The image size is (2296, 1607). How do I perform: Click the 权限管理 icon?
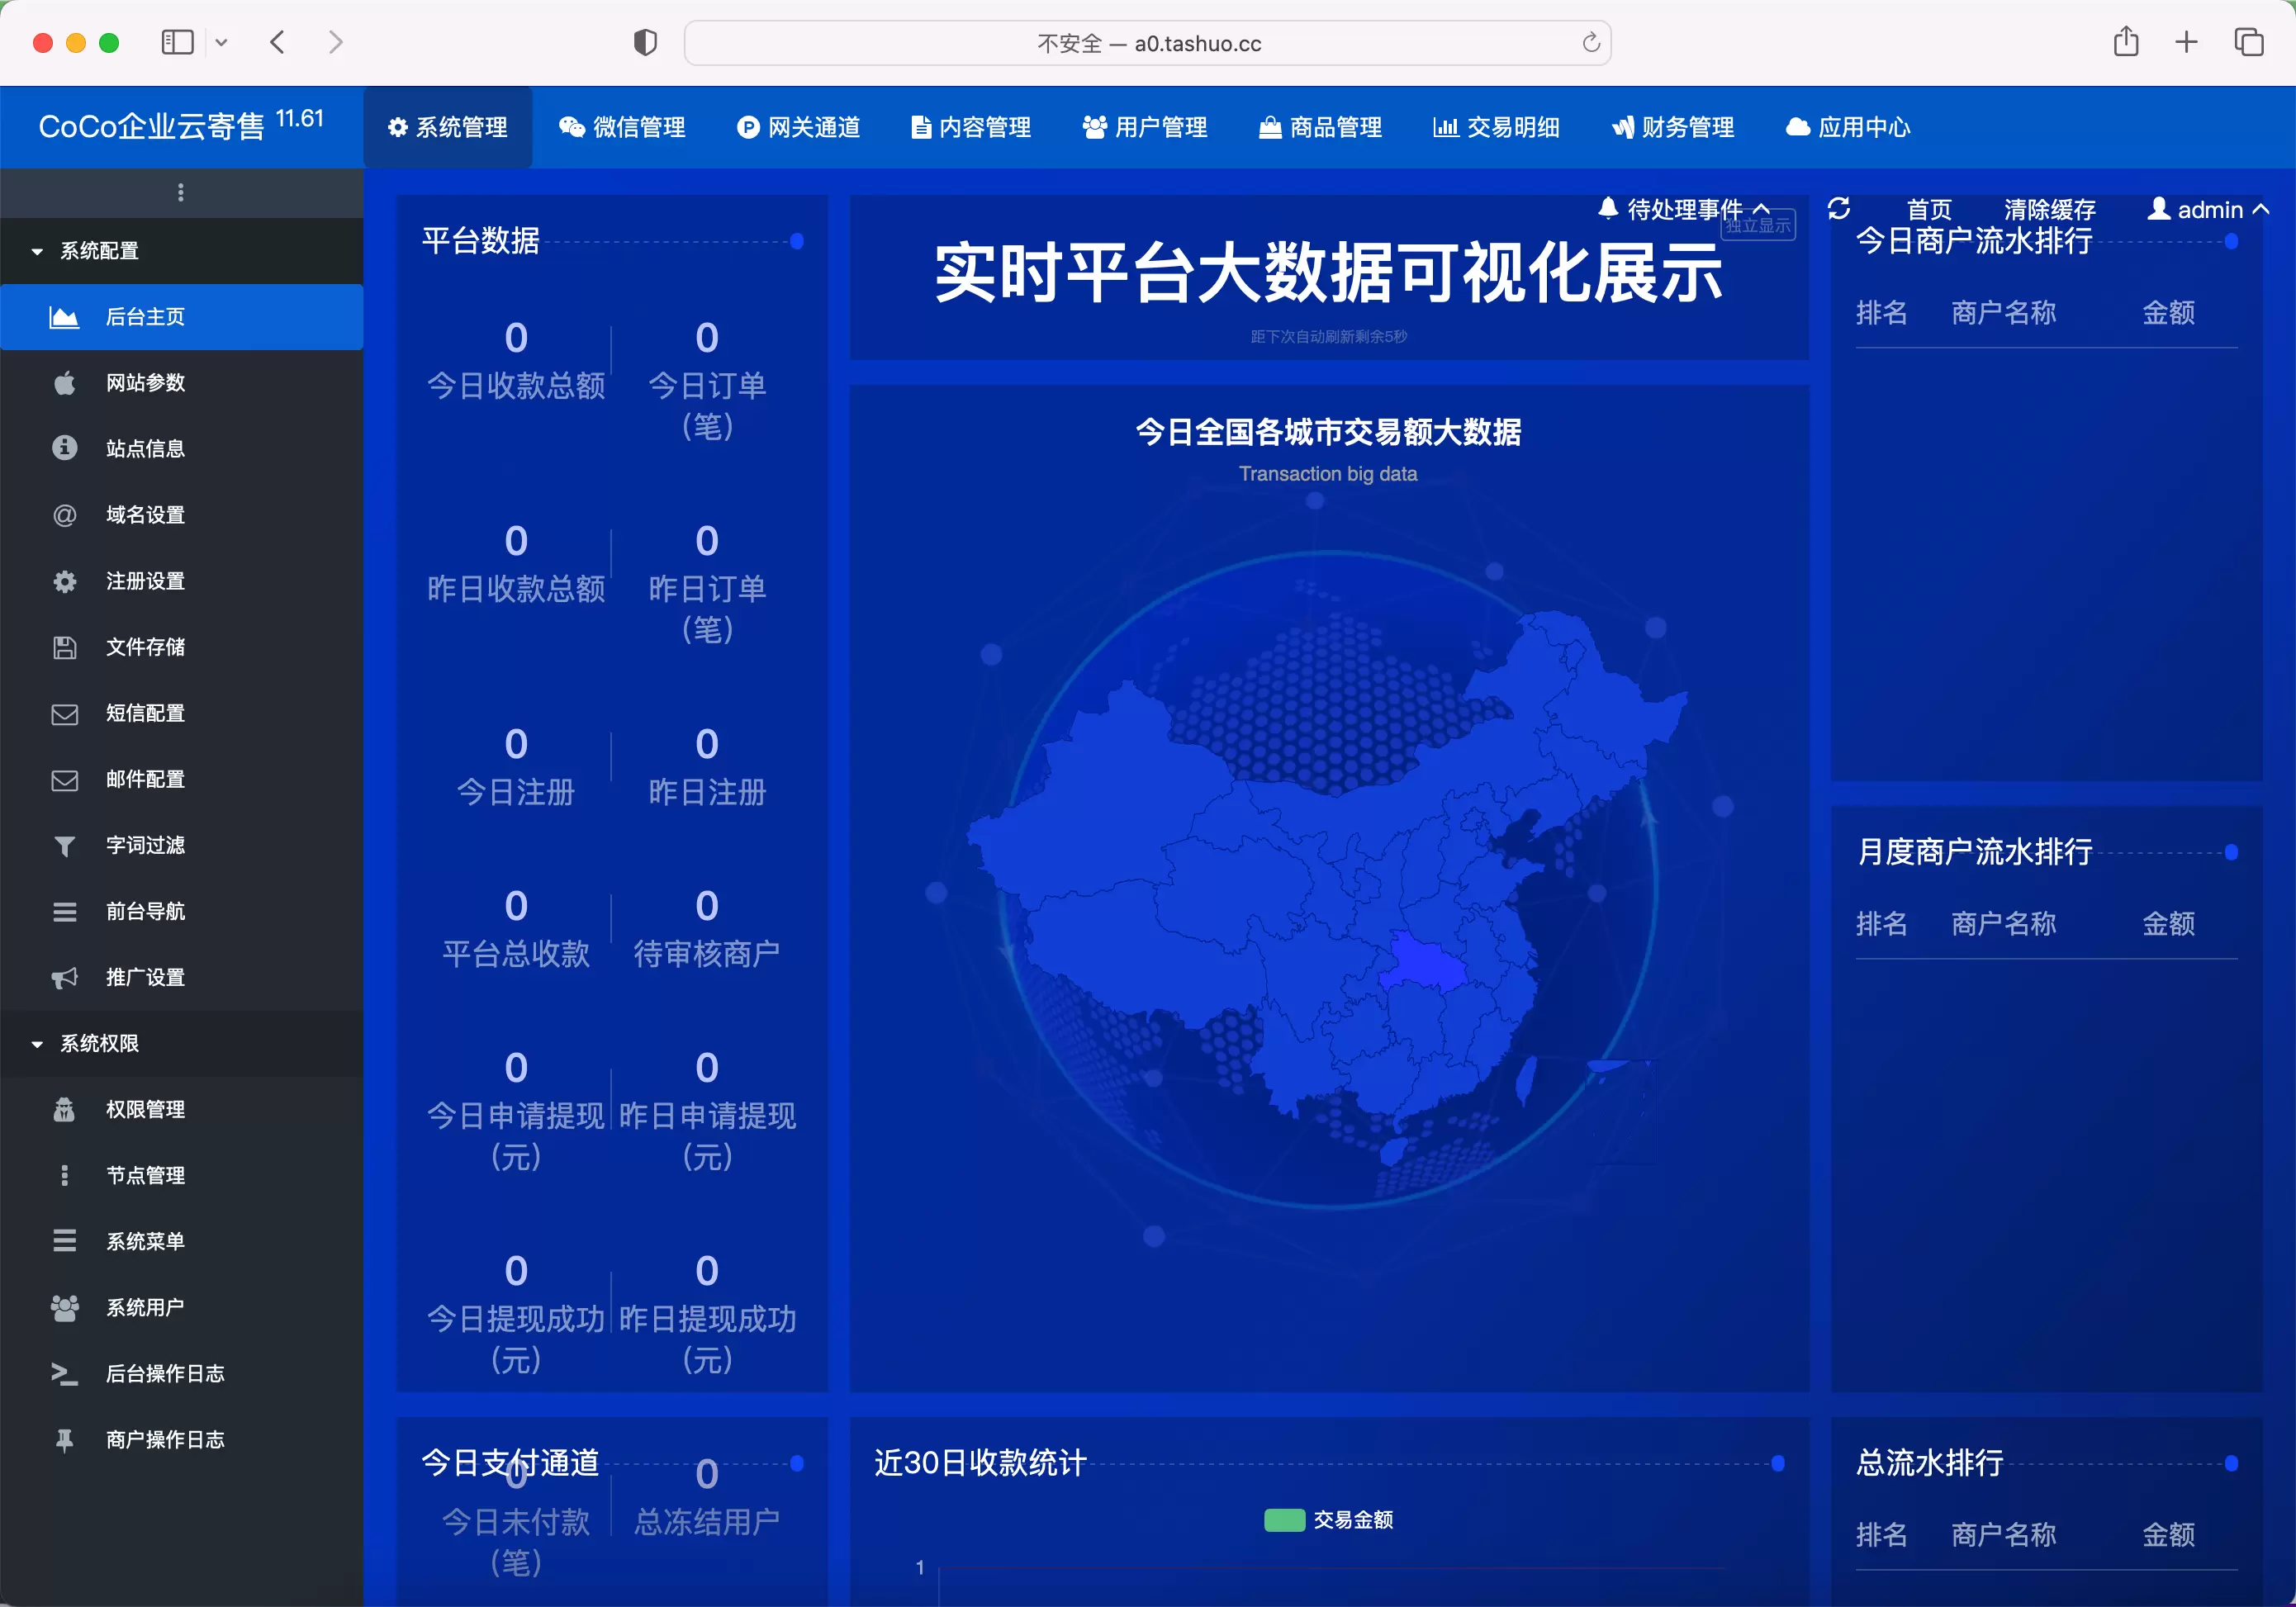point(64,1109)
